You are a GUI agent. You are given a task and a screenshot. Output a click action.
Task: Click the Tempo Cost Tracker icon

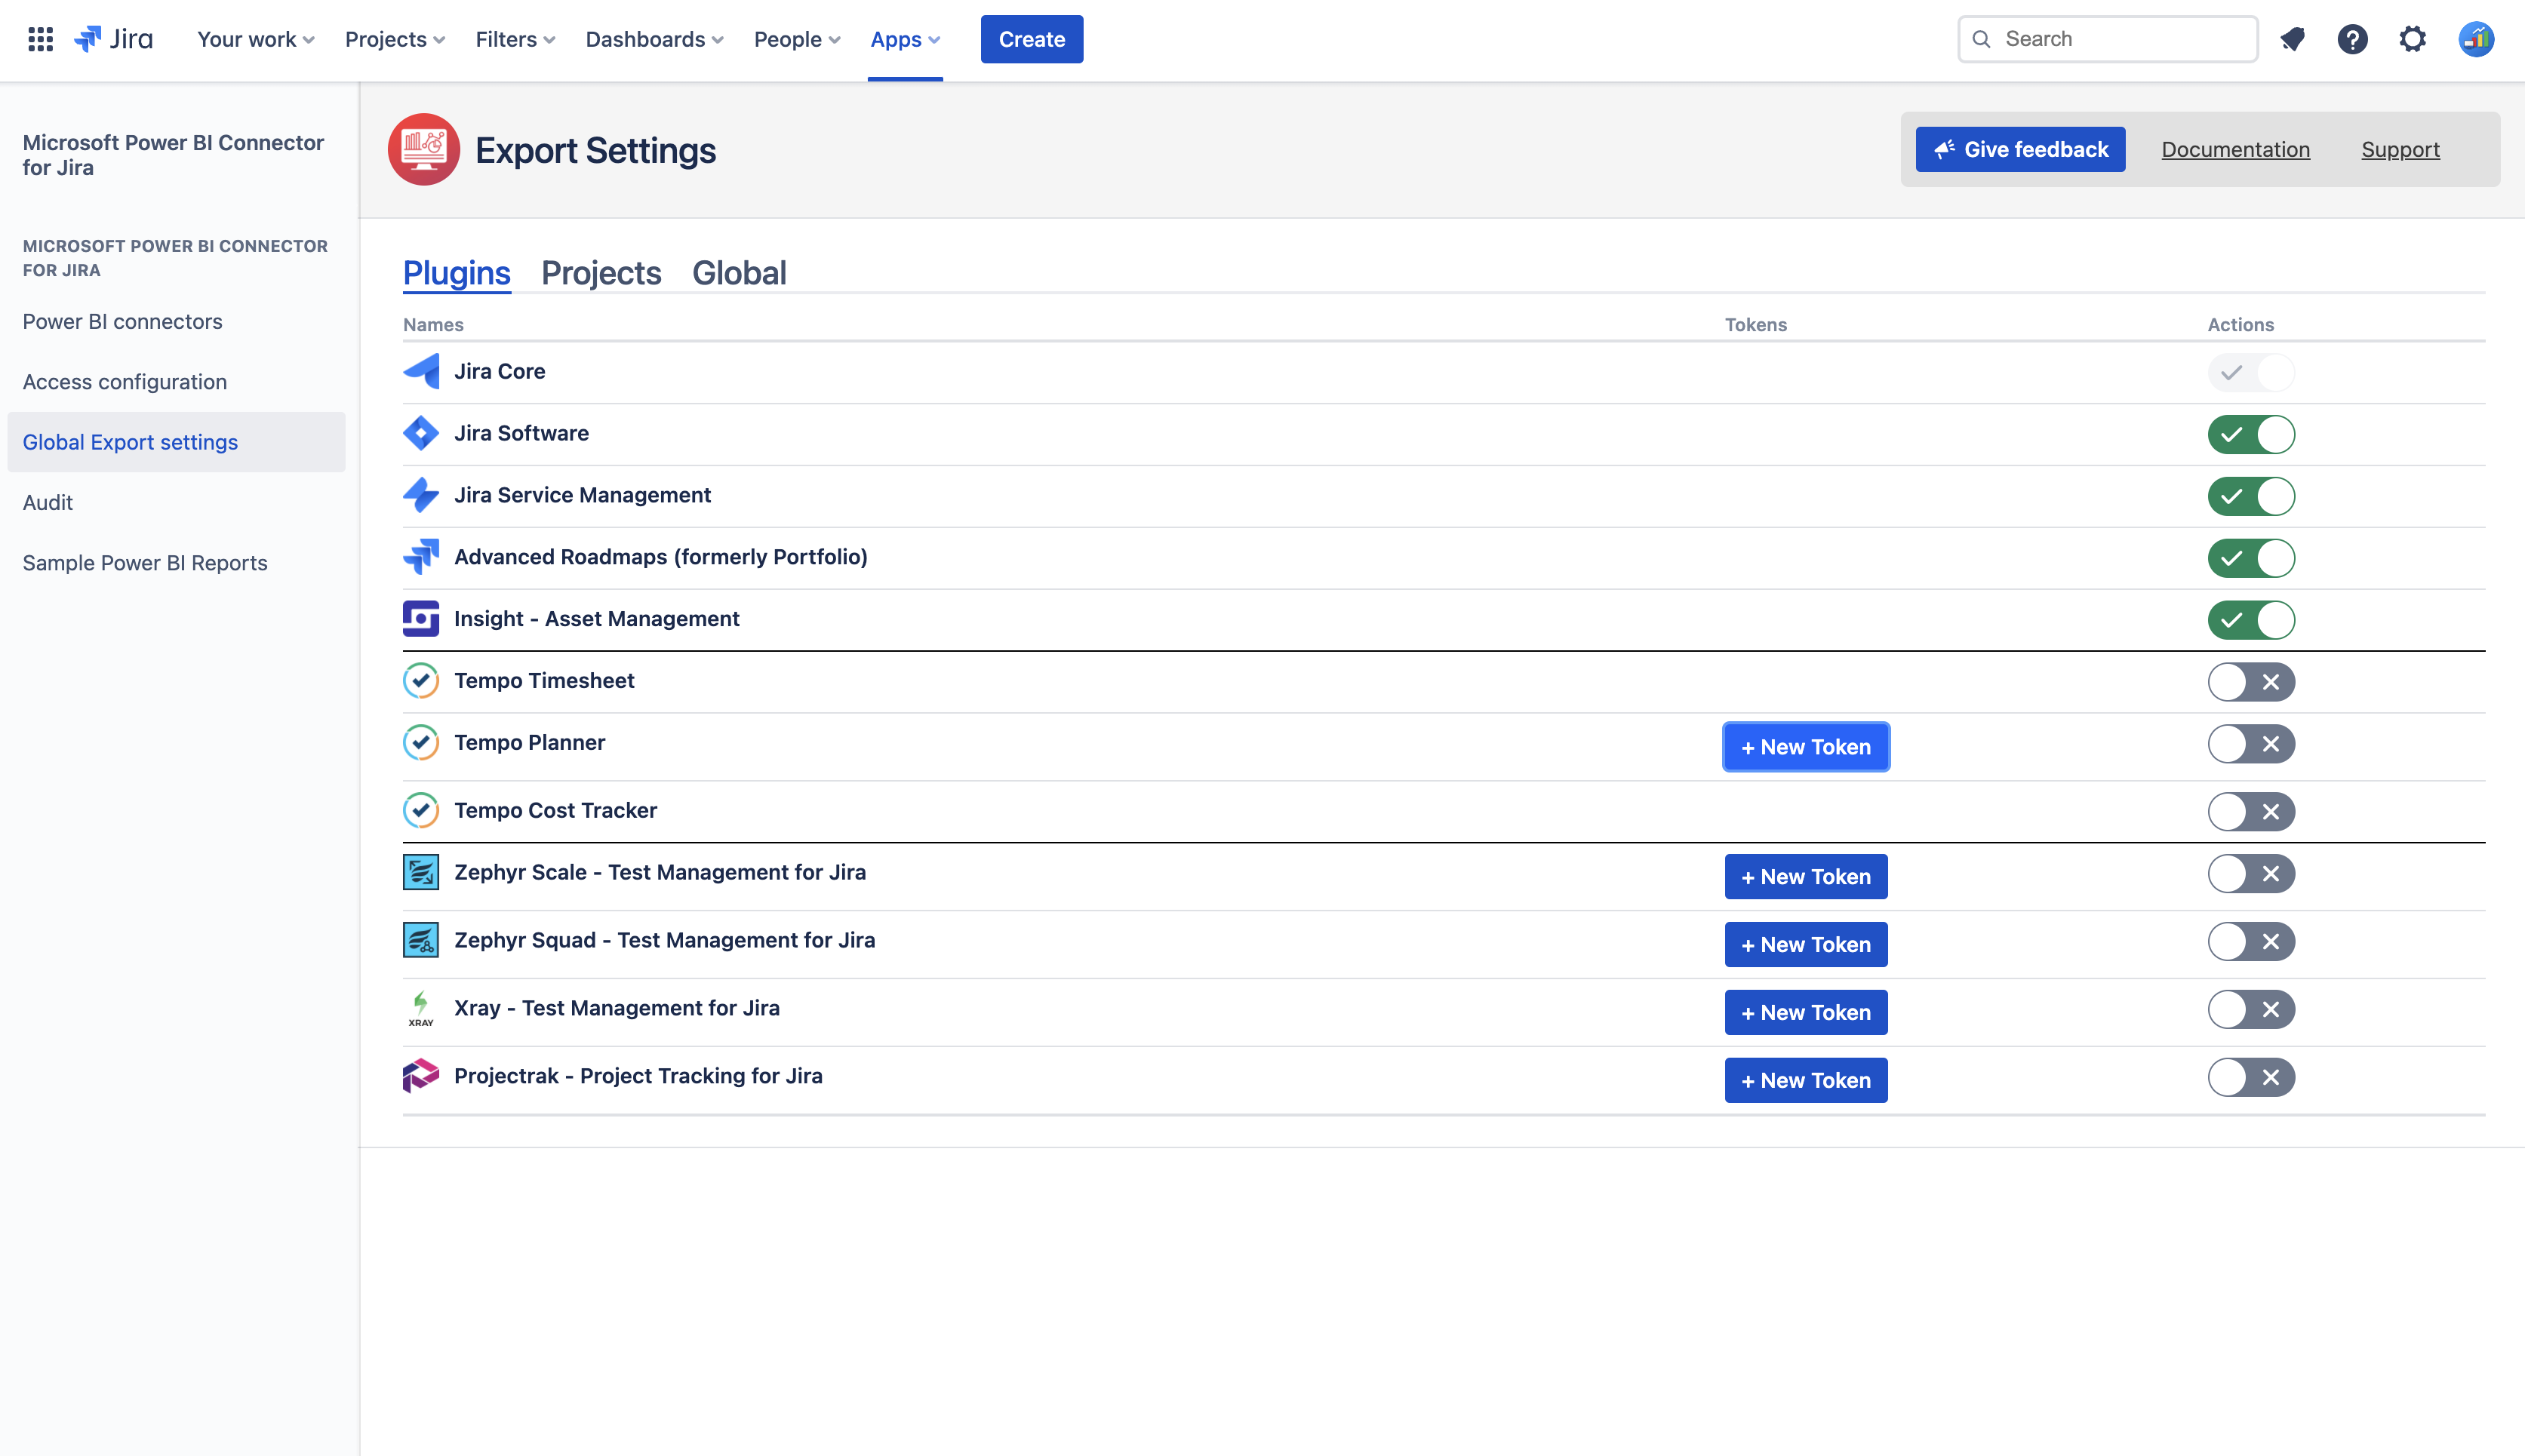click(421, 811)
